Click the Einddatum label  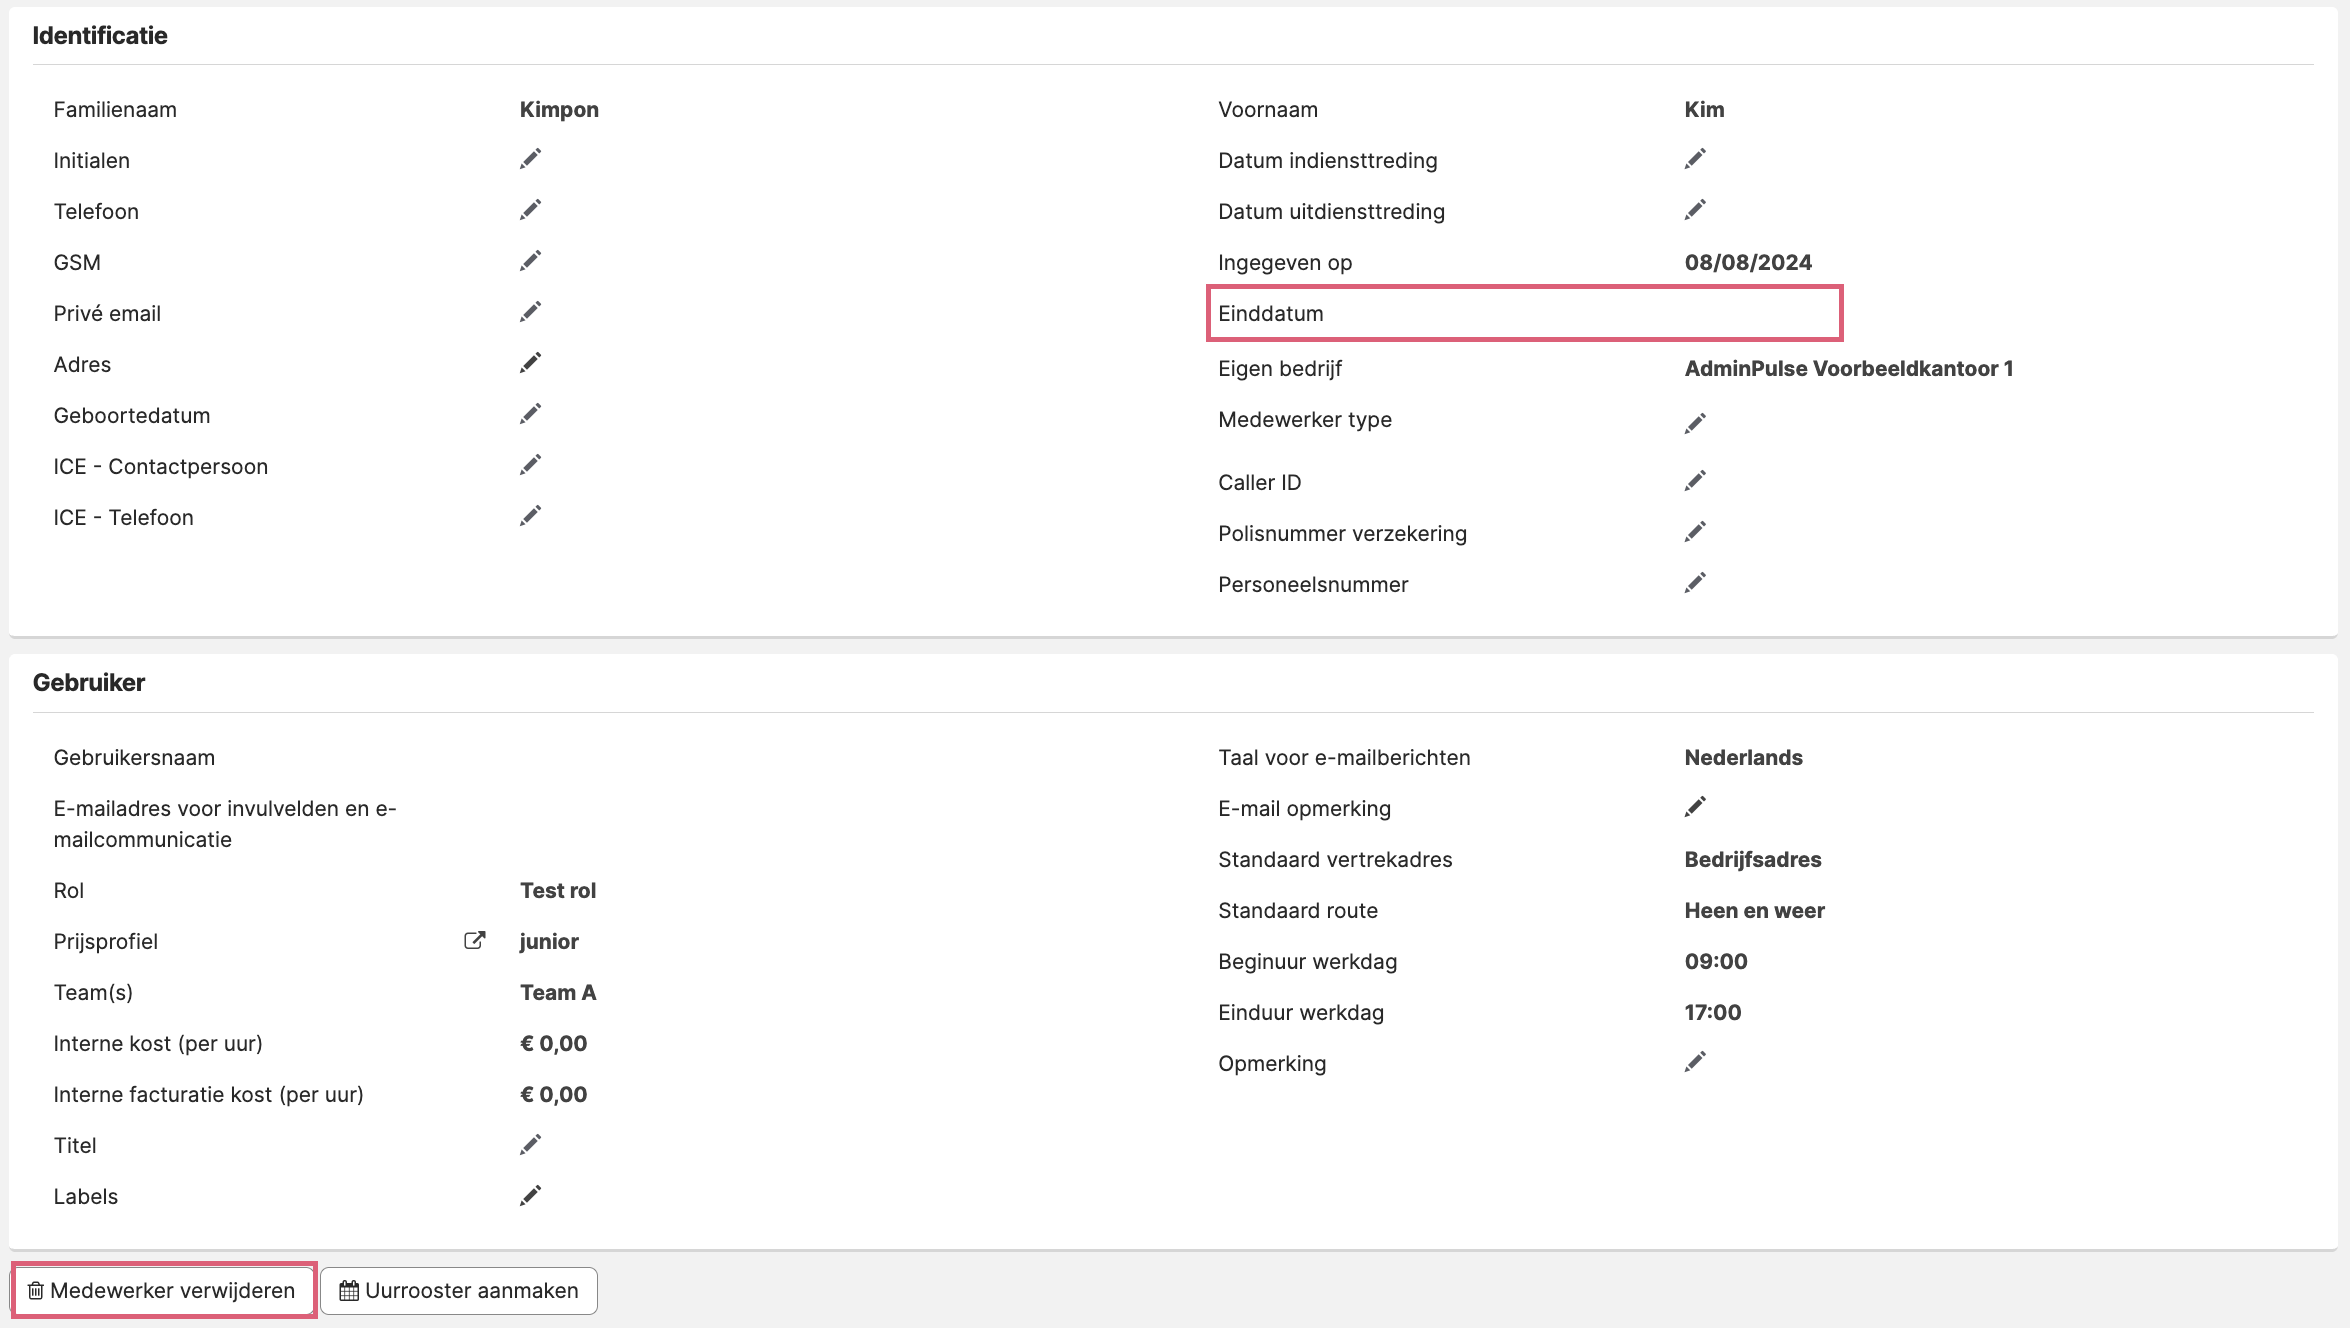(1270, 314)
